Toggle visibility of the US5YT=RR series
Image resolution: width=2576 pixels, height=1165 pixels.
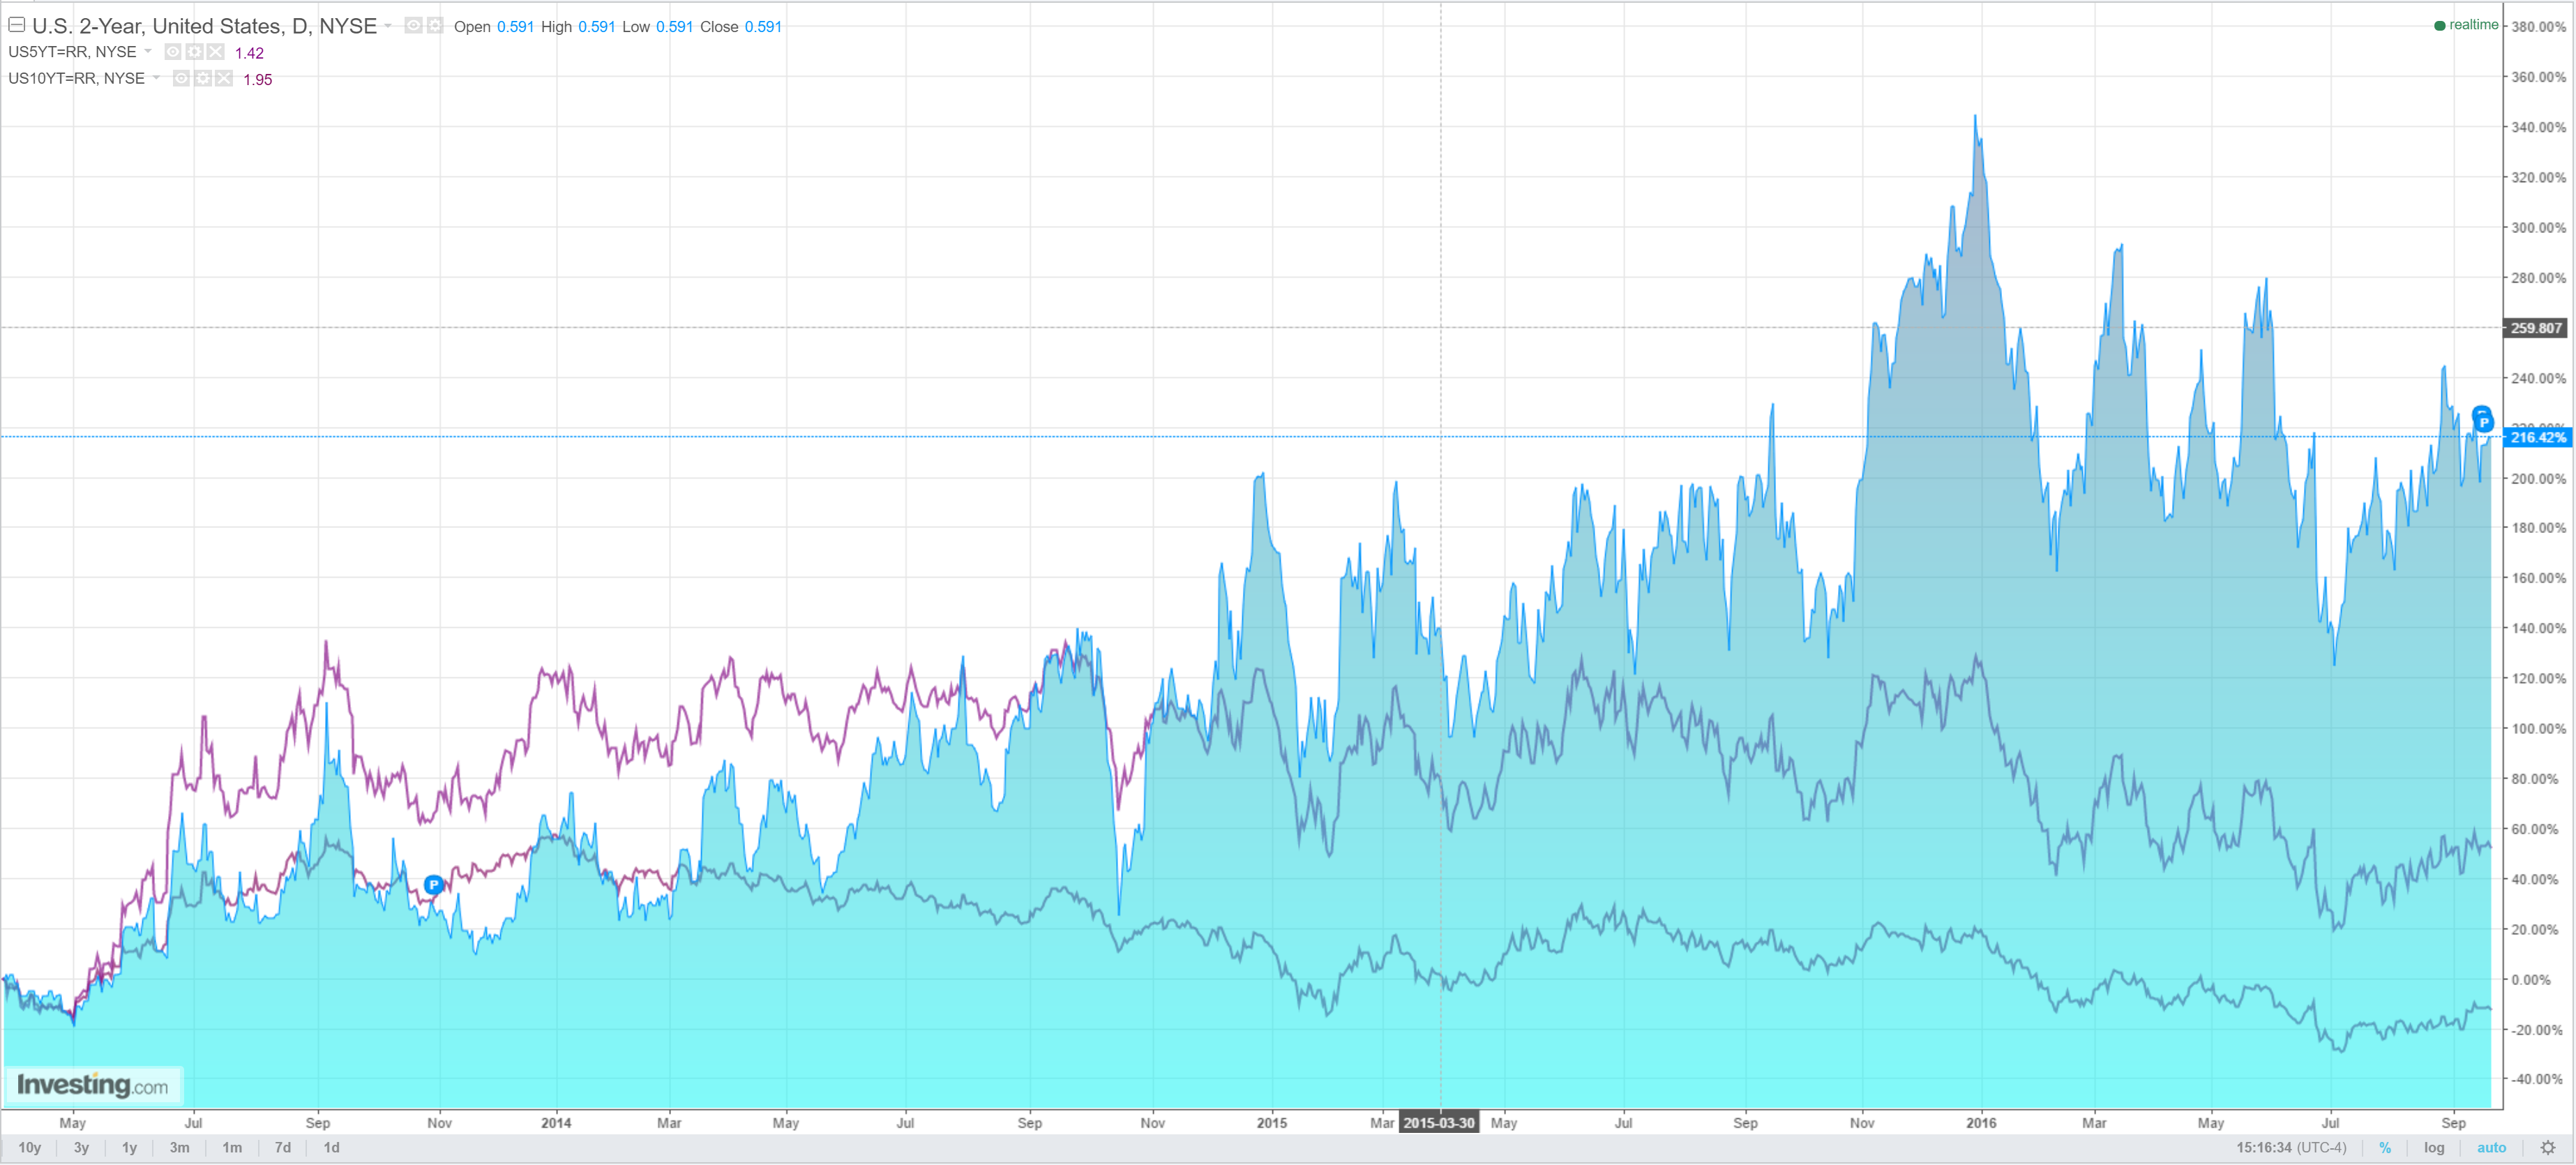[173, 52]
